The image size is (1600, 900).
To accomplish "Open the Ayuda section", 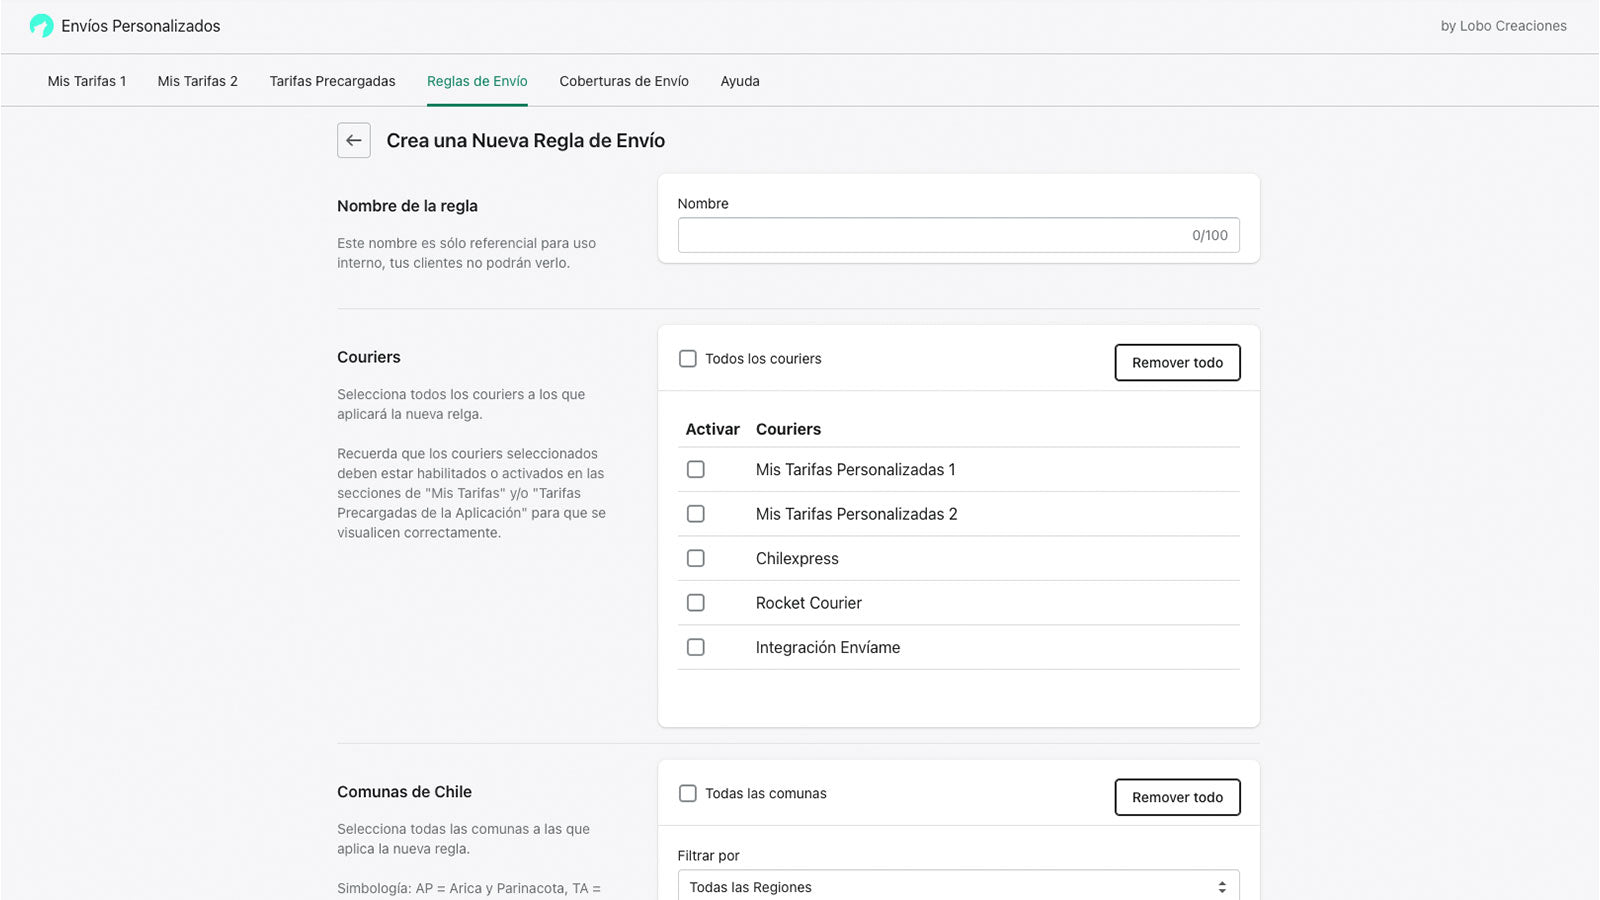I will pos(740,80).
